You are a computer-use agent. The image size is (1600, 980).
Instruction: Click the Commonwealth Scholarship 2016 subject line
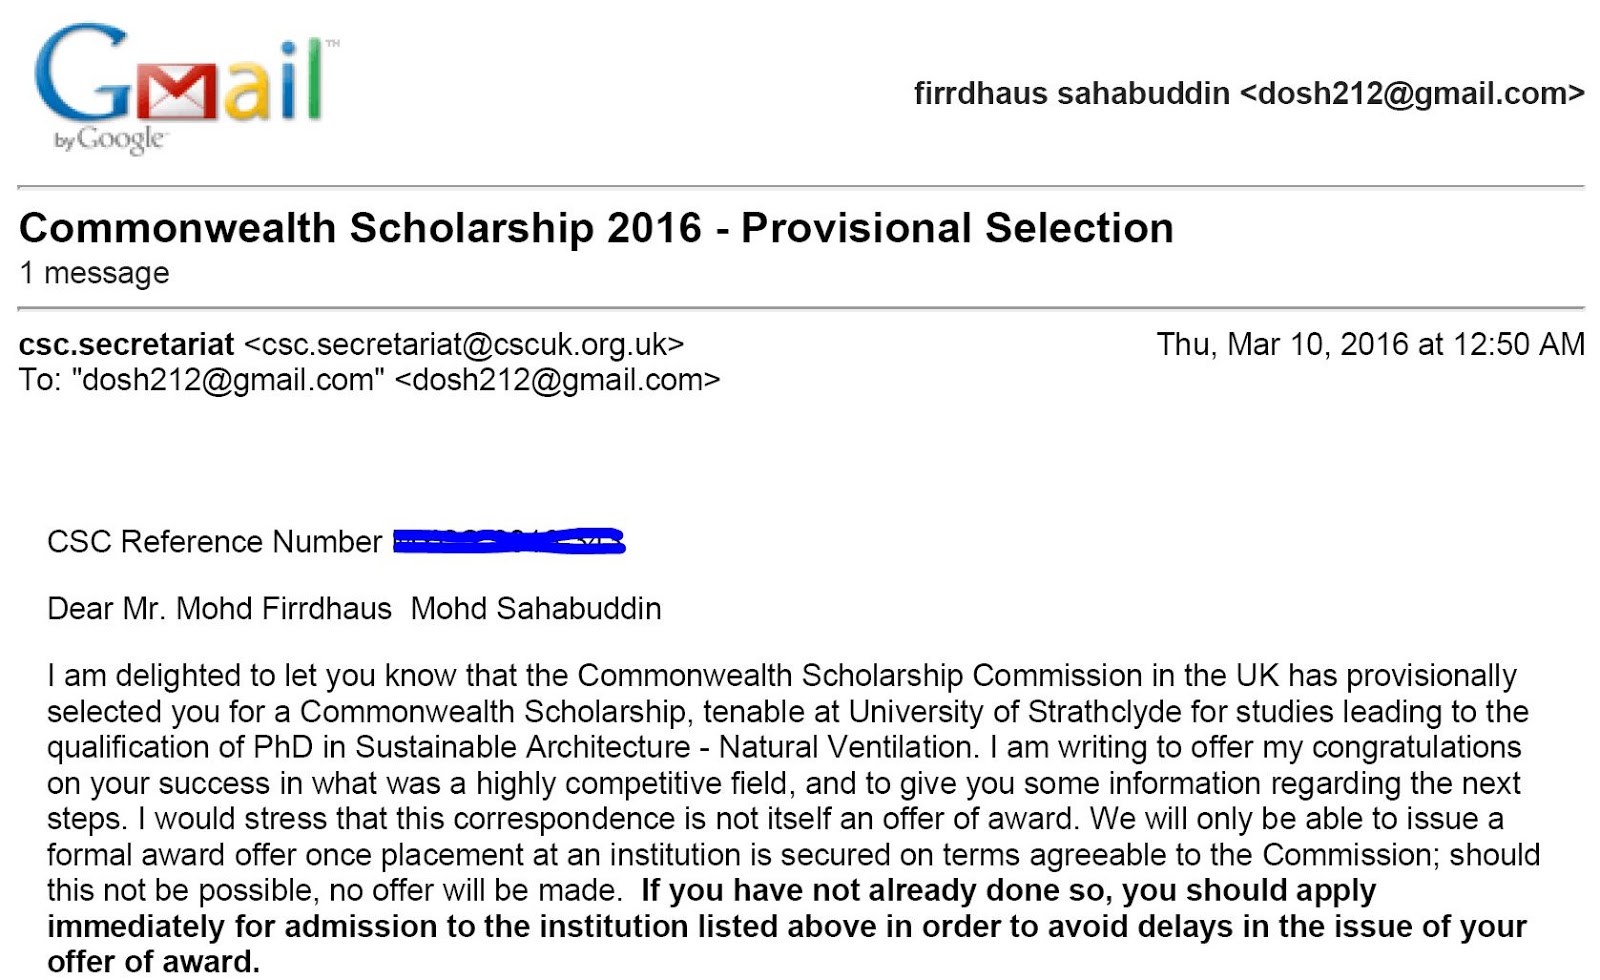tap(596, 228)
